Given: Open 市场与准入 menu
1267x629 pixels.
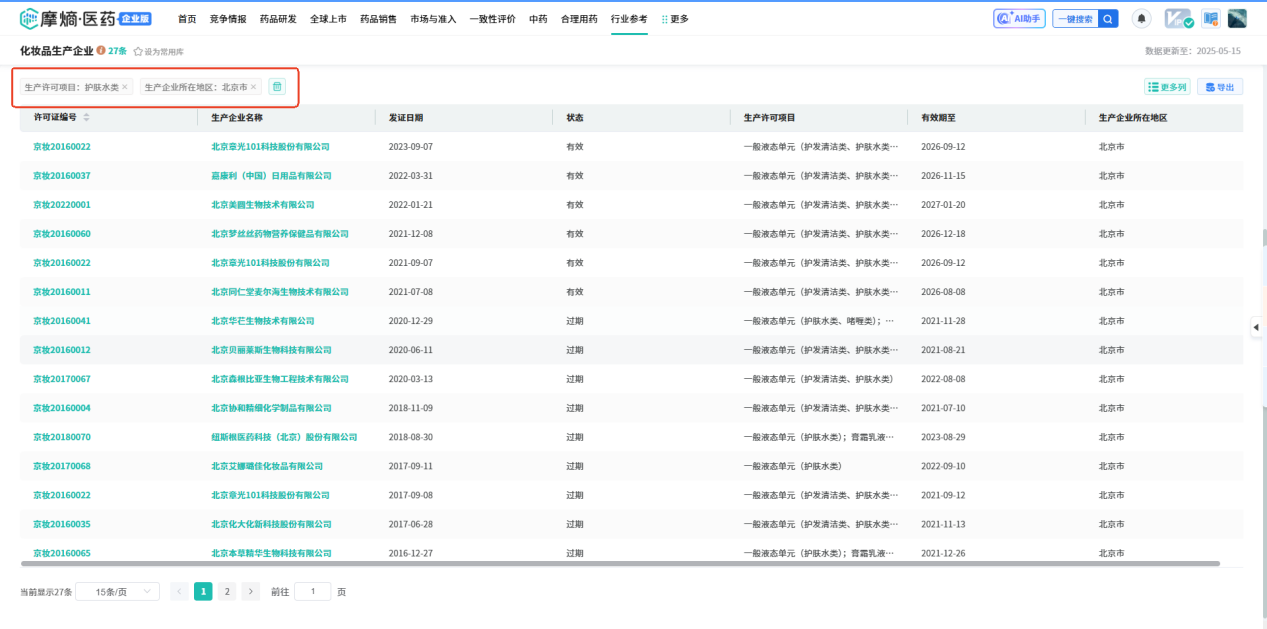Looking at the screenshot, I should coord(433,19).
